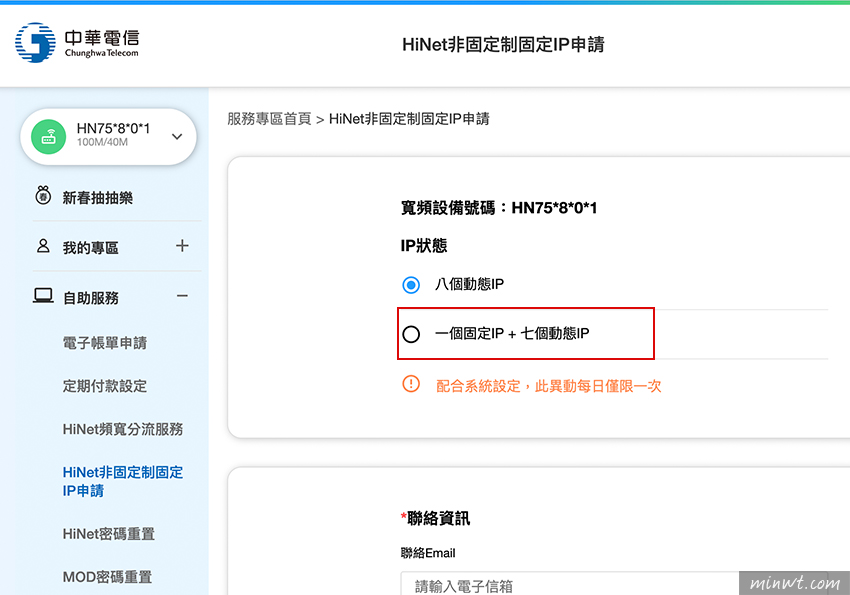850x595 pixels.
Task: Go to 定期付款設定
Action: coord(105,386)
